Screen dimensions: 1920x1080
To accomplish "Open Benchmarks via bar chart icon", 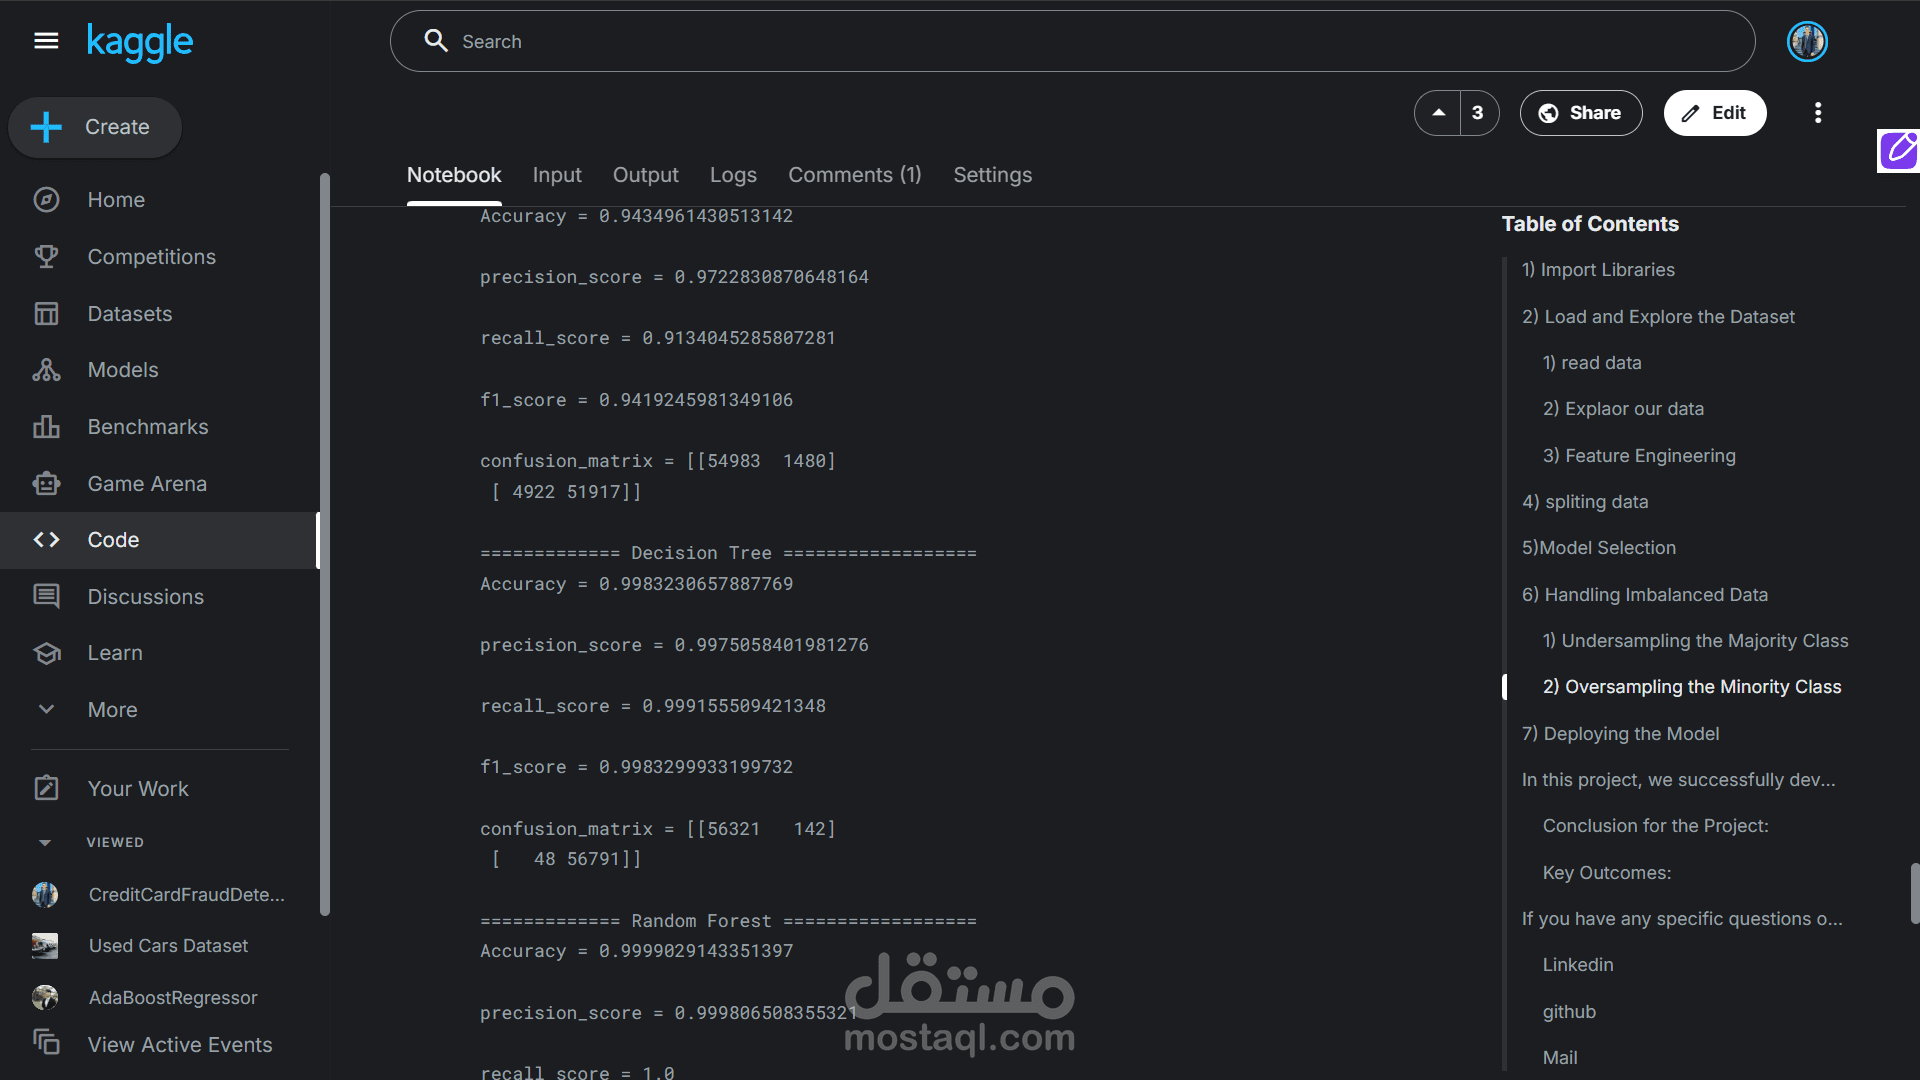I will click(x=46, y=427).
